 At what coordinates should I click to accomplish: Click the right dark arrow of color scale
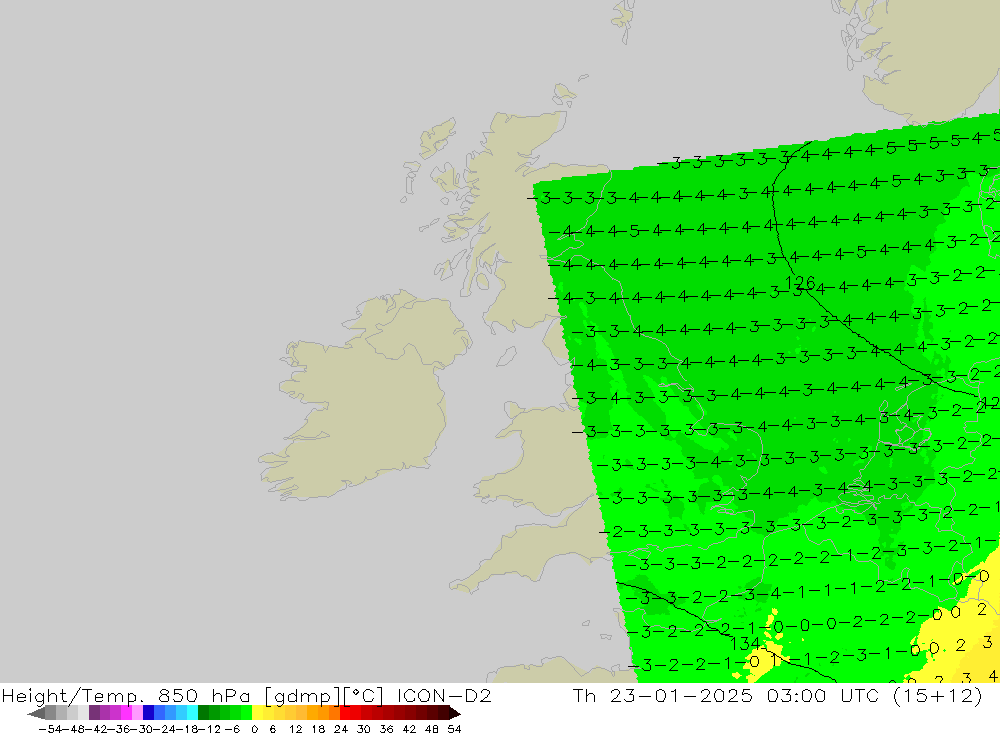[x=455, y=713]
